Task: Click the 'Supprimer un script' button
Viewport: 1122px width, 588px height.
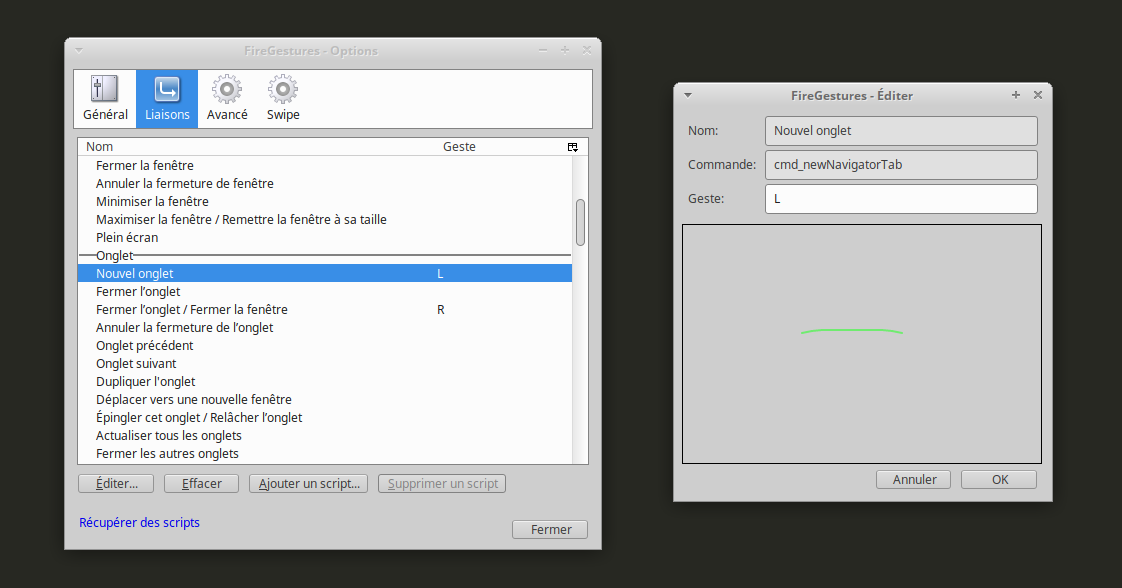Action: (442, 484)
